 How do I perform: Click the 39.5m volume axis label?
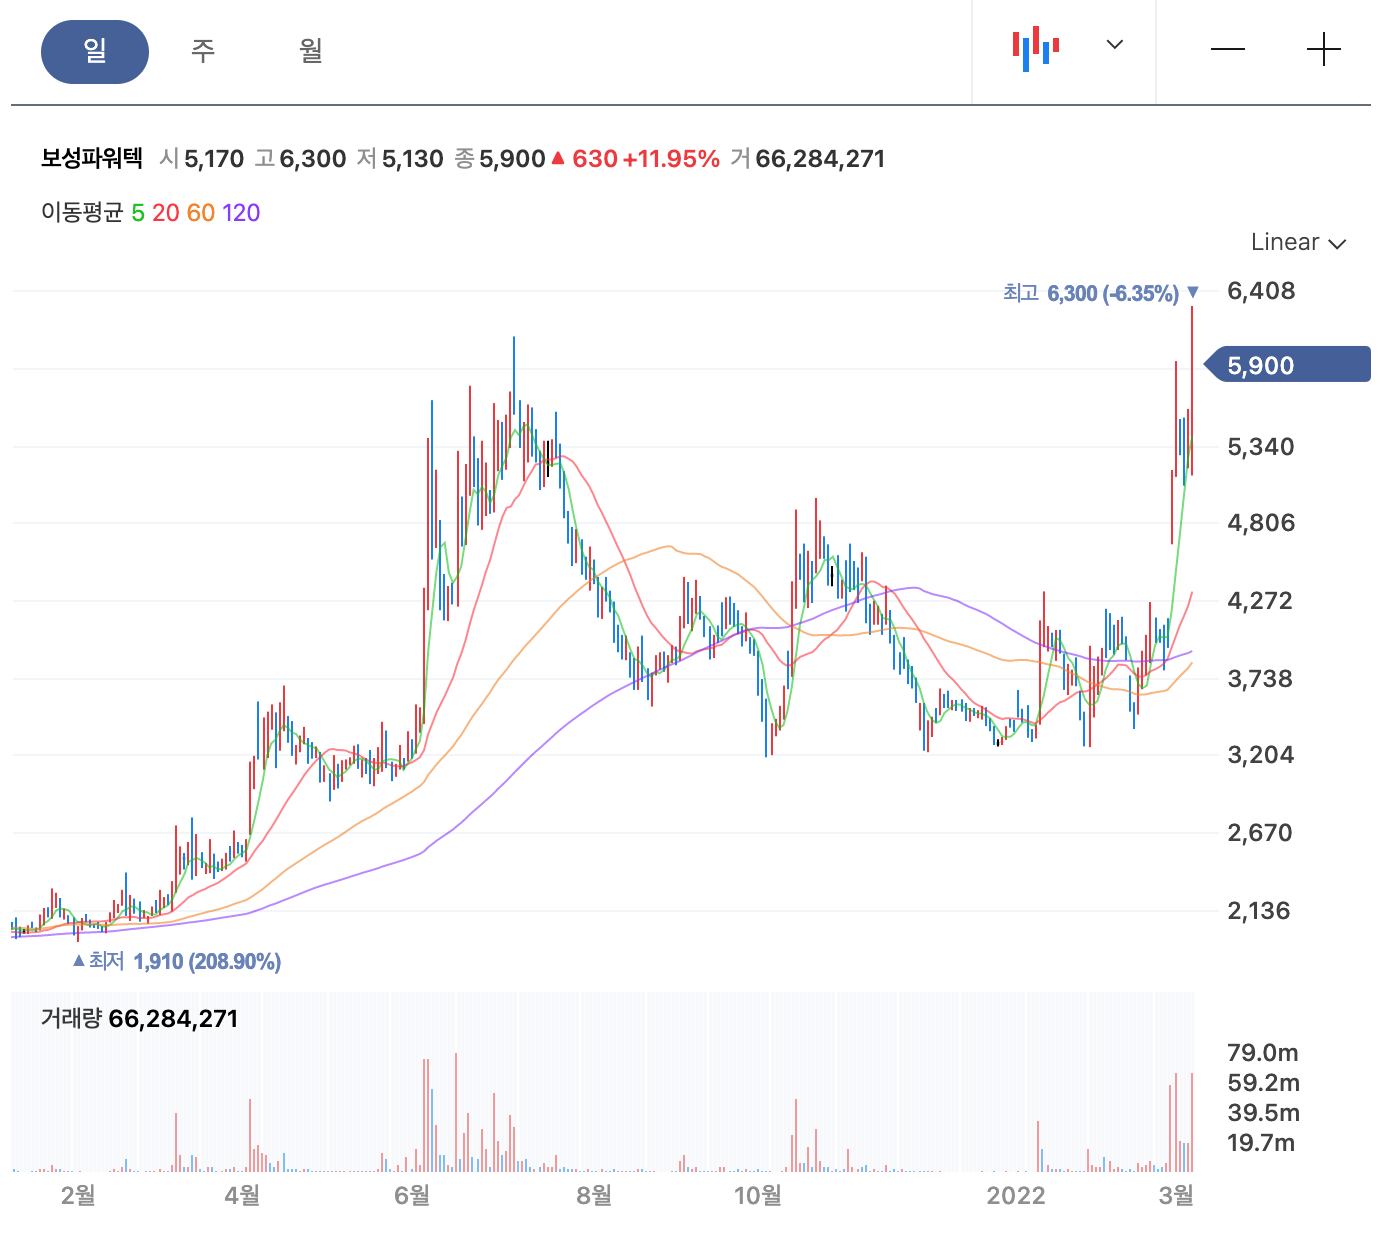point(1263,1113)
